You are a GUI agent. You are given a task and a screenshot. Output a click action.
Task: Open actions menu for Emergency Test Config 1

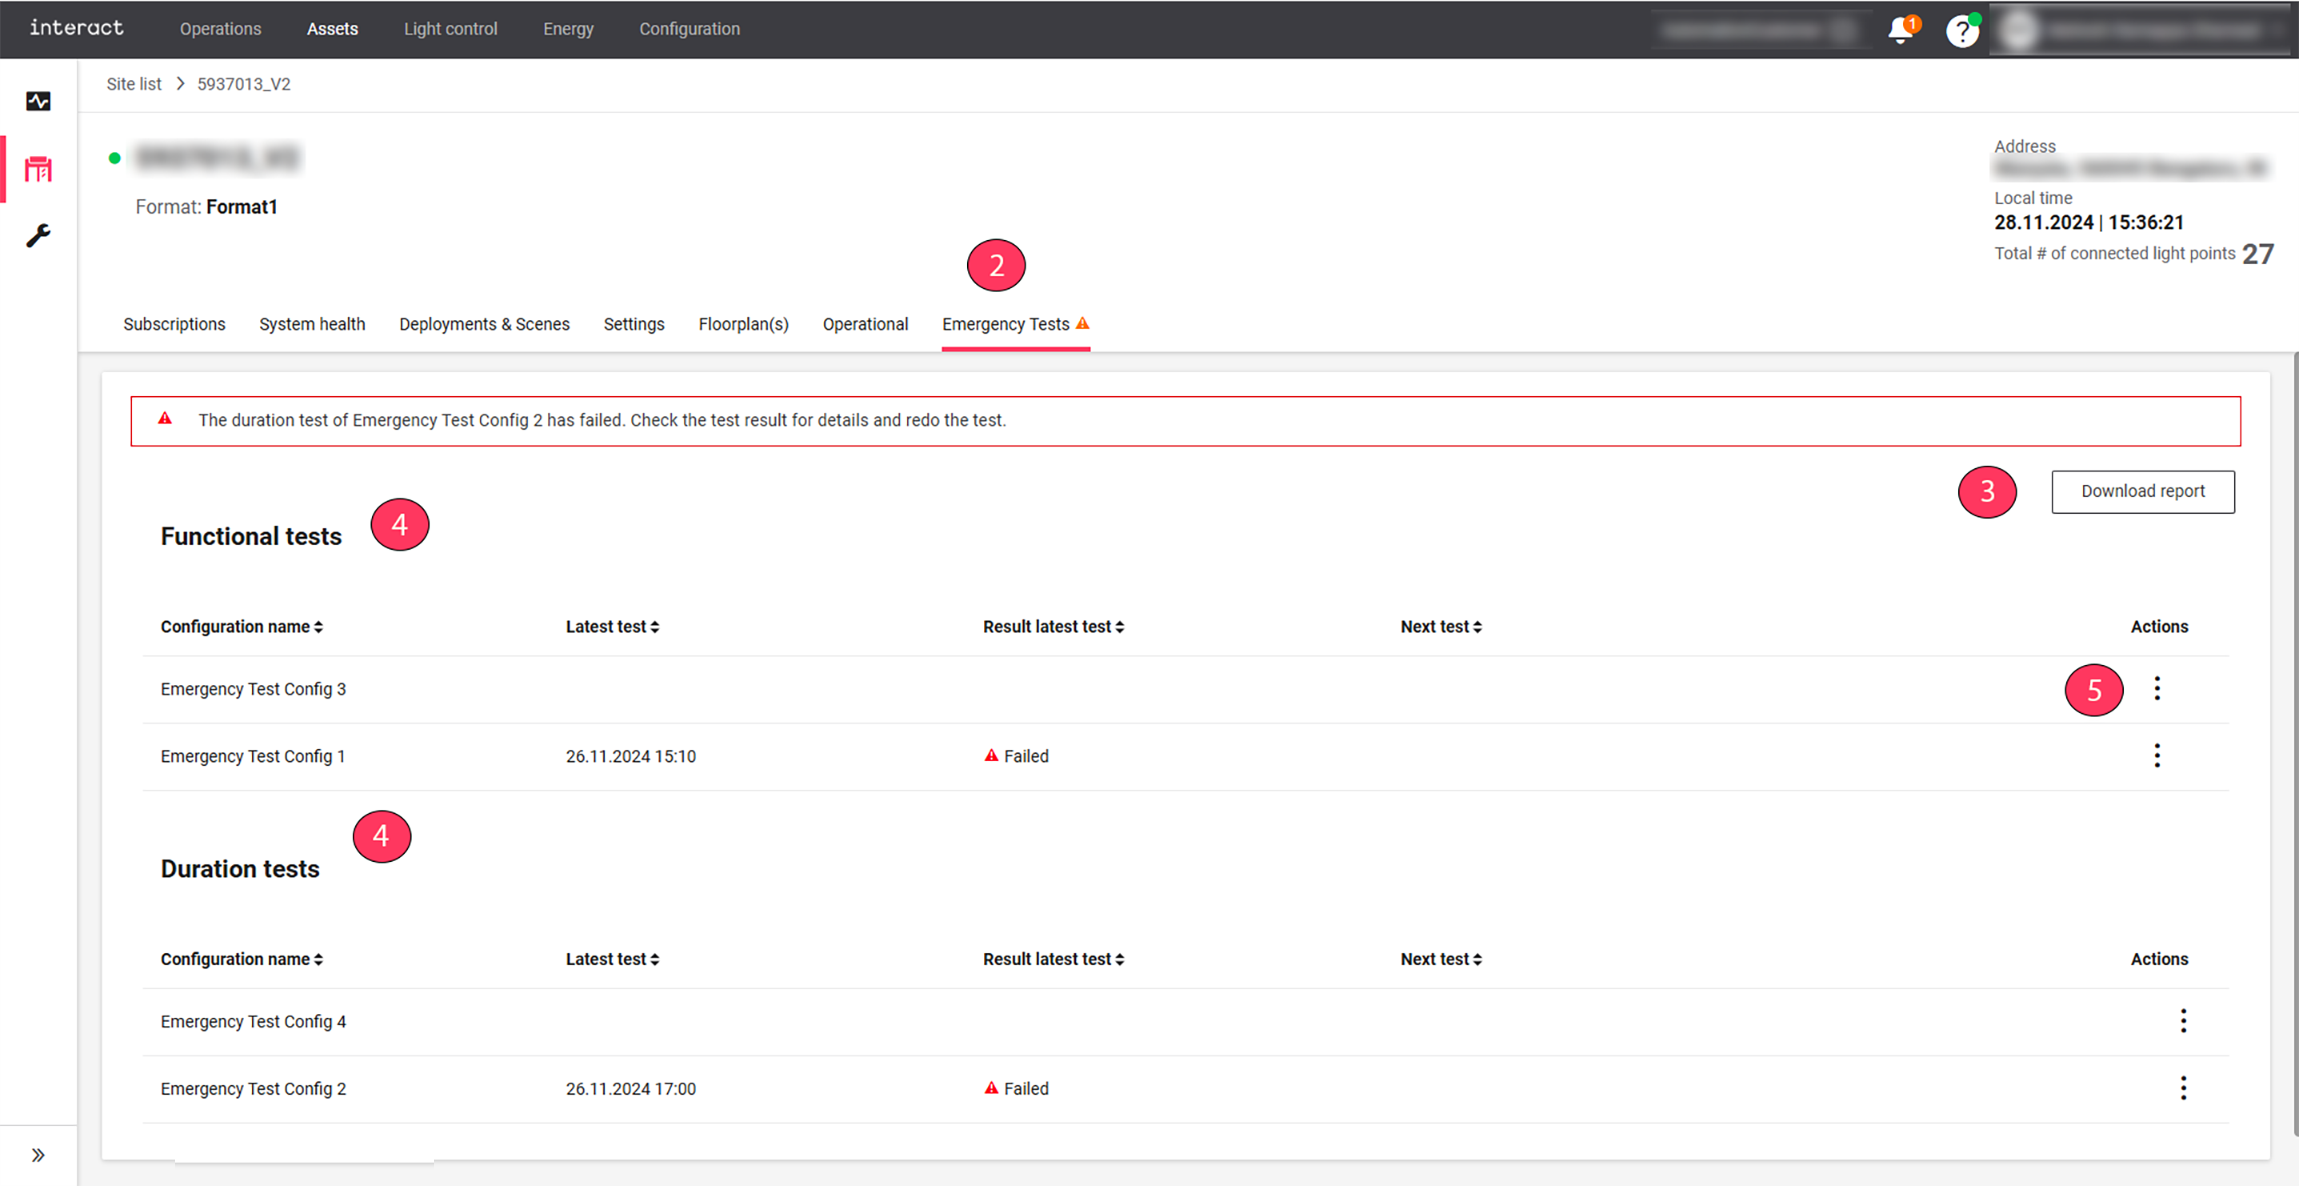pyautogui.click(x=2157, y=756)
